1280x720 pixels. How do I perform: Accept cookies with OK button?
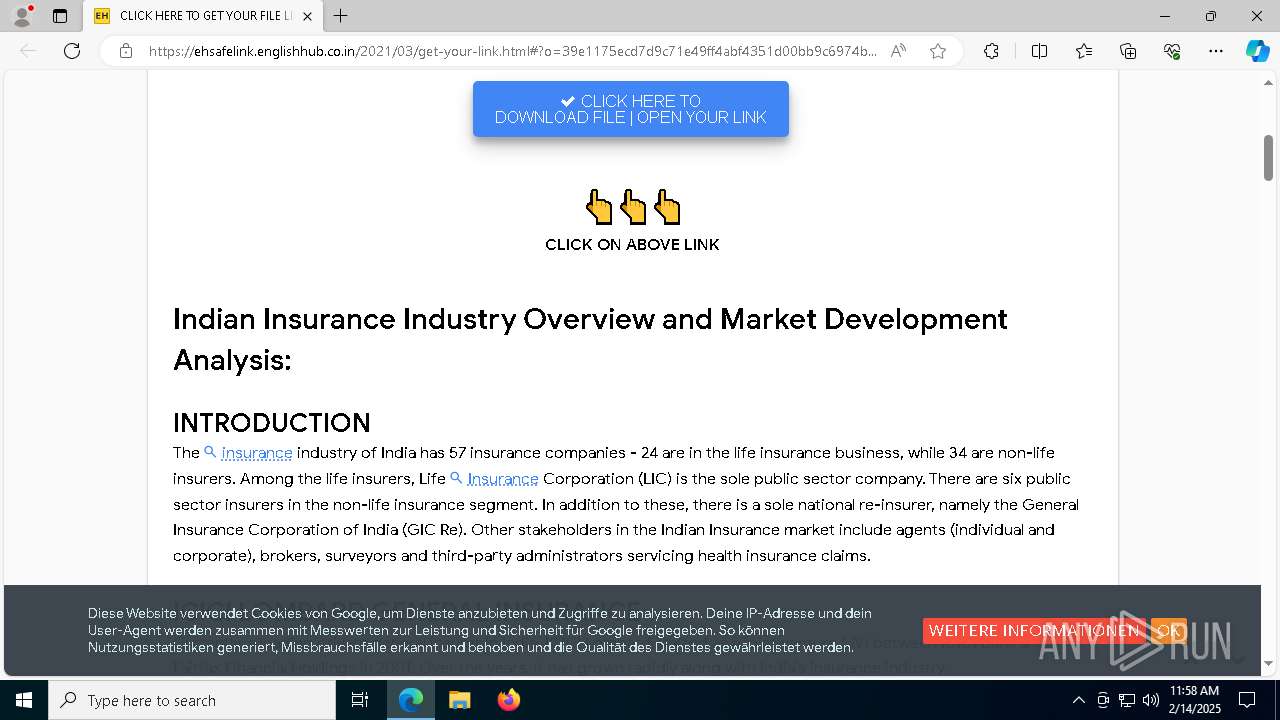(x=1168, y=631)
